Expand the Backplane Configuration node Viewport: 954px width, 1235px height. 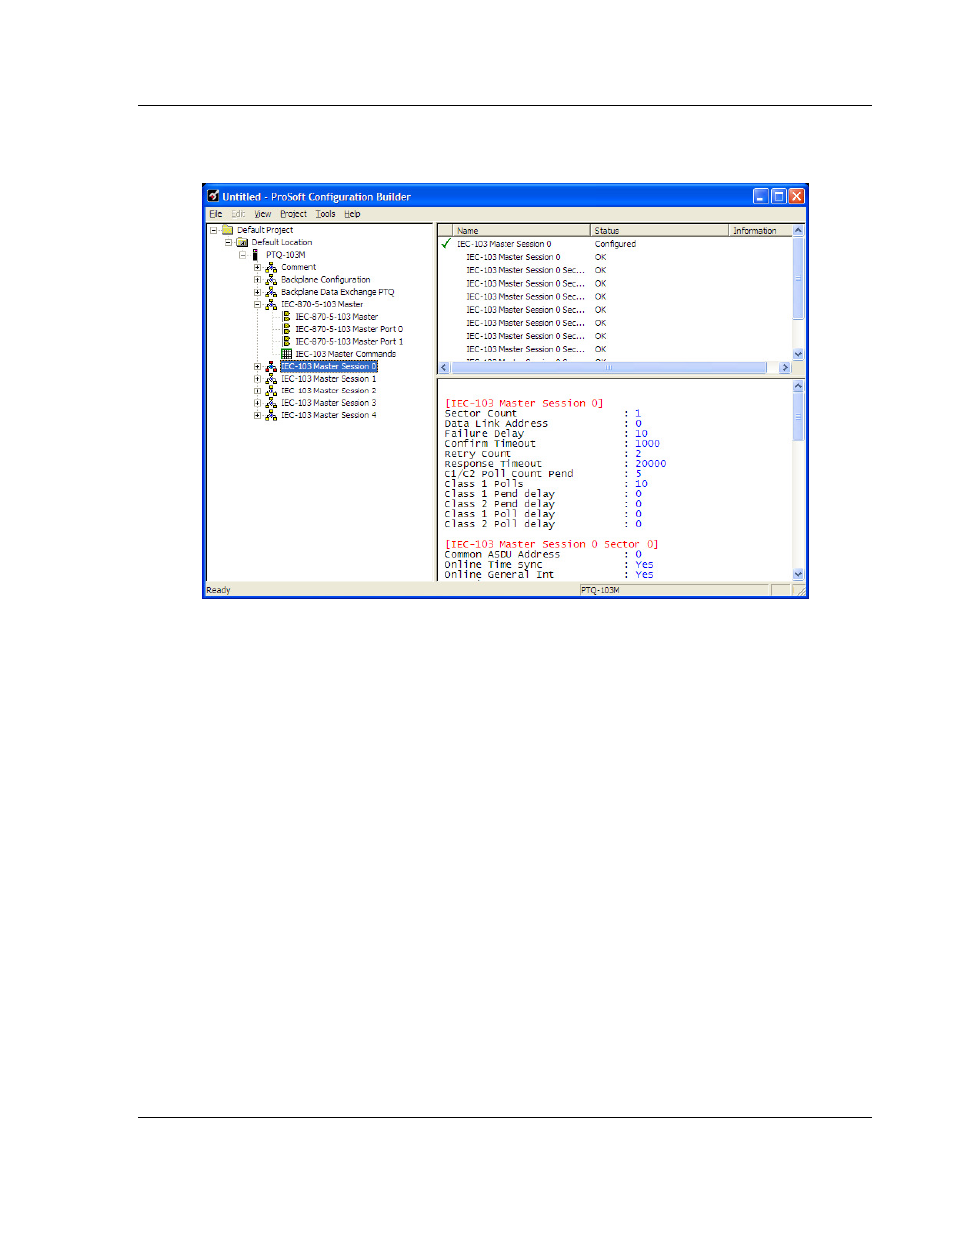coord(257,280)
